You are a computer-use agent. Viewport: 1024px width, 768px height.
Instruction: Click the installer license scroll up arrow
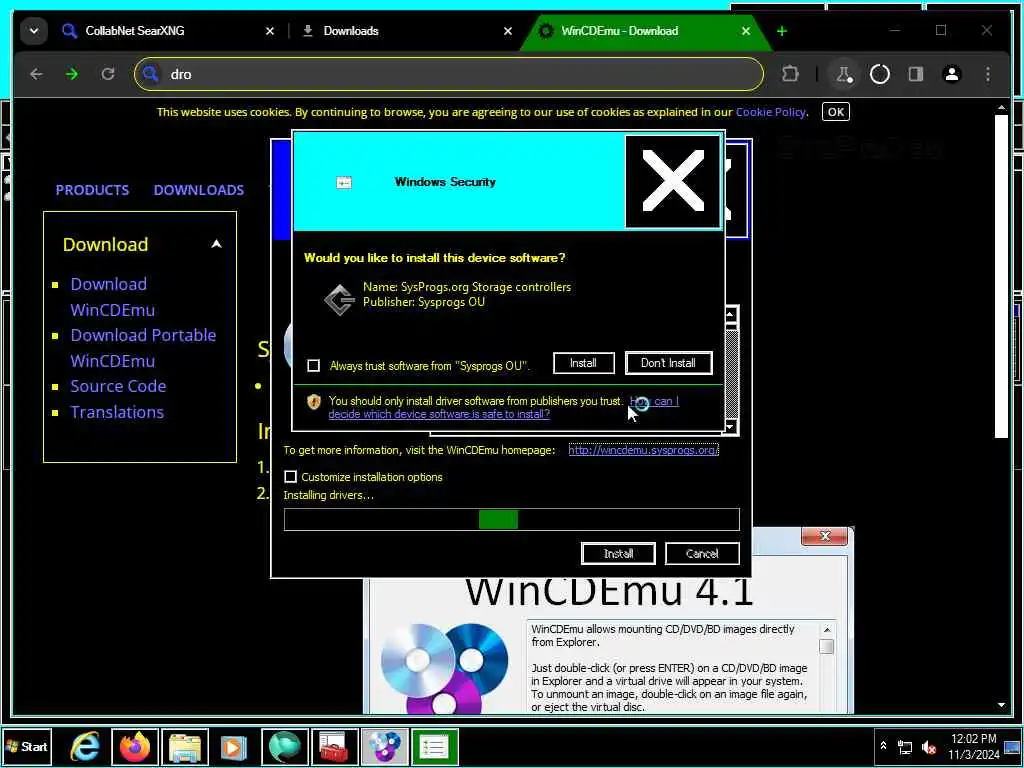[x=731, y=315]
